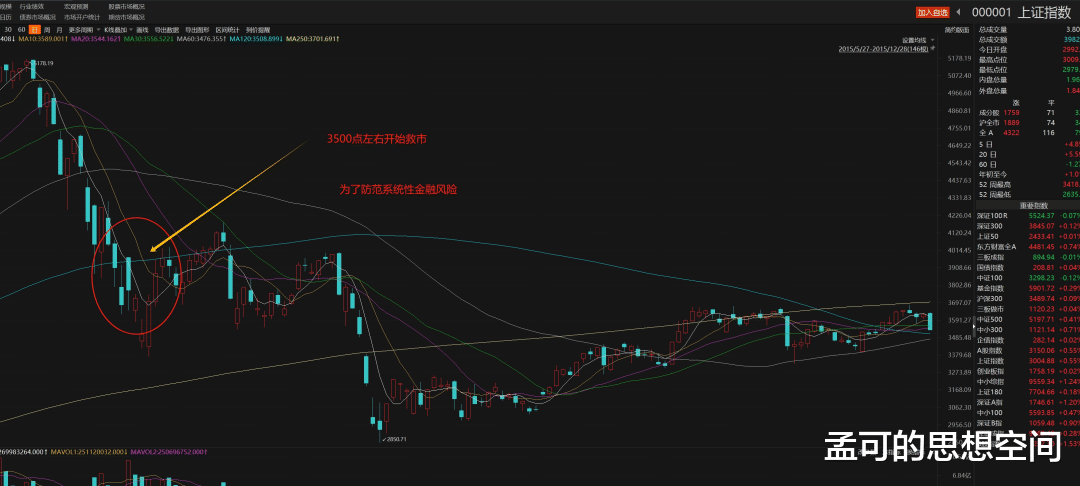Click the date range 2015/5/27-2015/12/28 link

883,49
